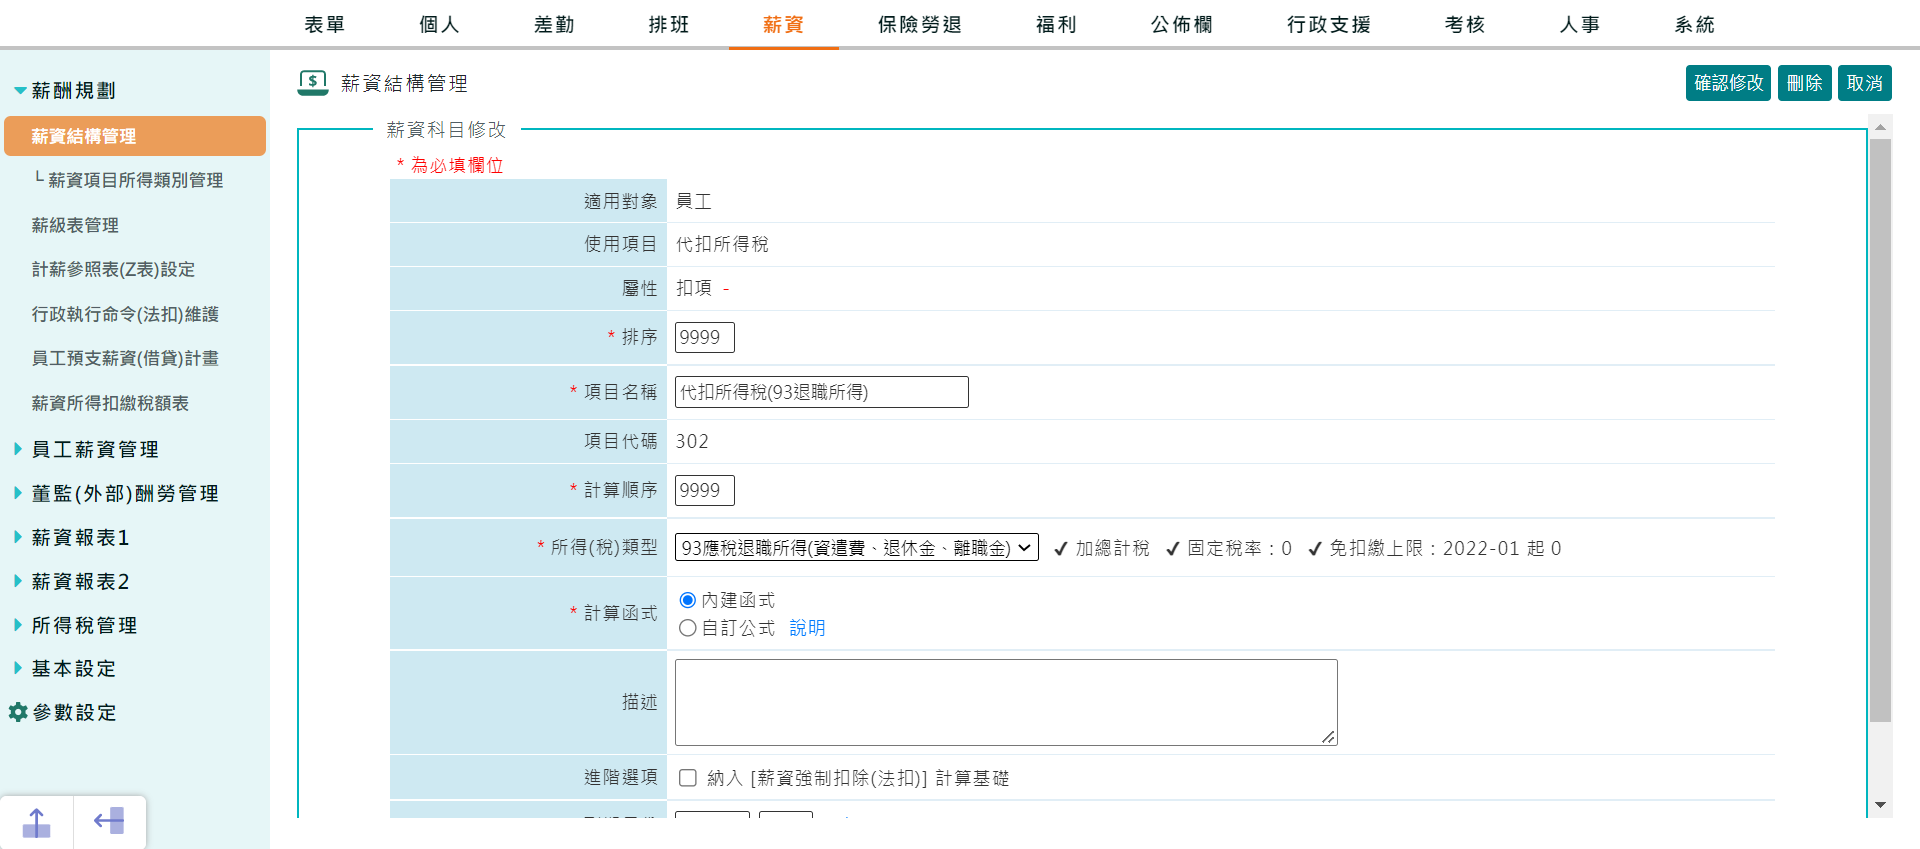Click the 項目代碼 value 302
The image size is (1920, 849).
coord(692,441)
